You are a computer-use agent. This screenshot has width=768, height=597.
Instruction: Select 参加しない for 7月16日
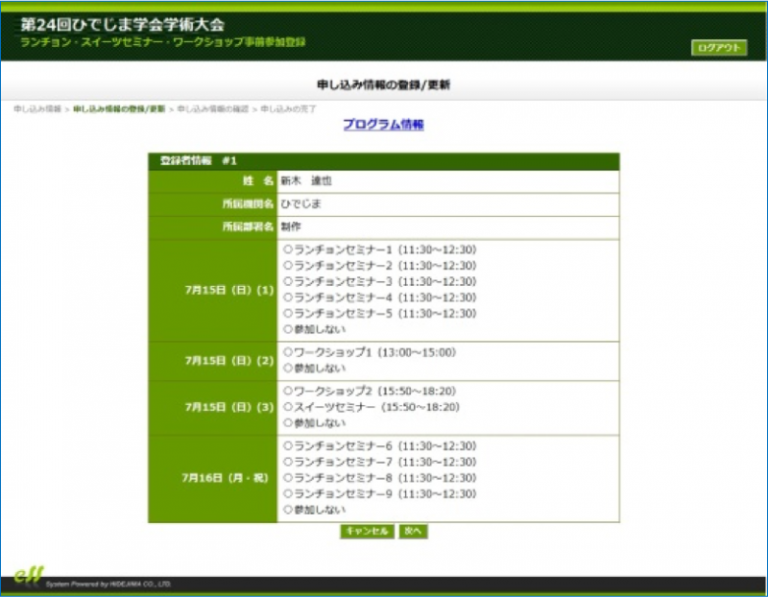coord(288,509)
